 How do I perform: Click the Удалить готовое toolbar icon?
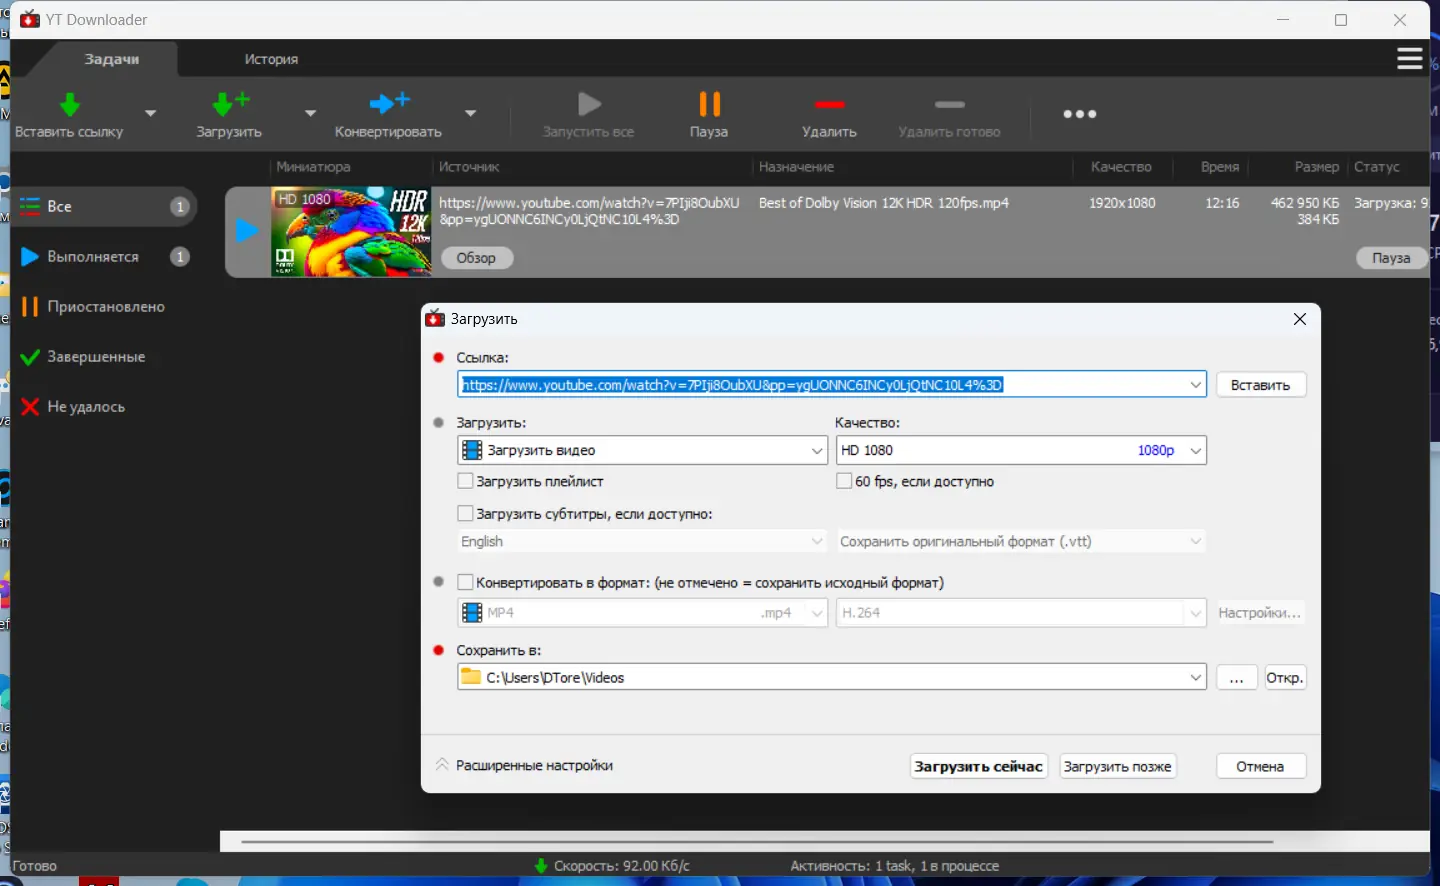tap(949, 104)
